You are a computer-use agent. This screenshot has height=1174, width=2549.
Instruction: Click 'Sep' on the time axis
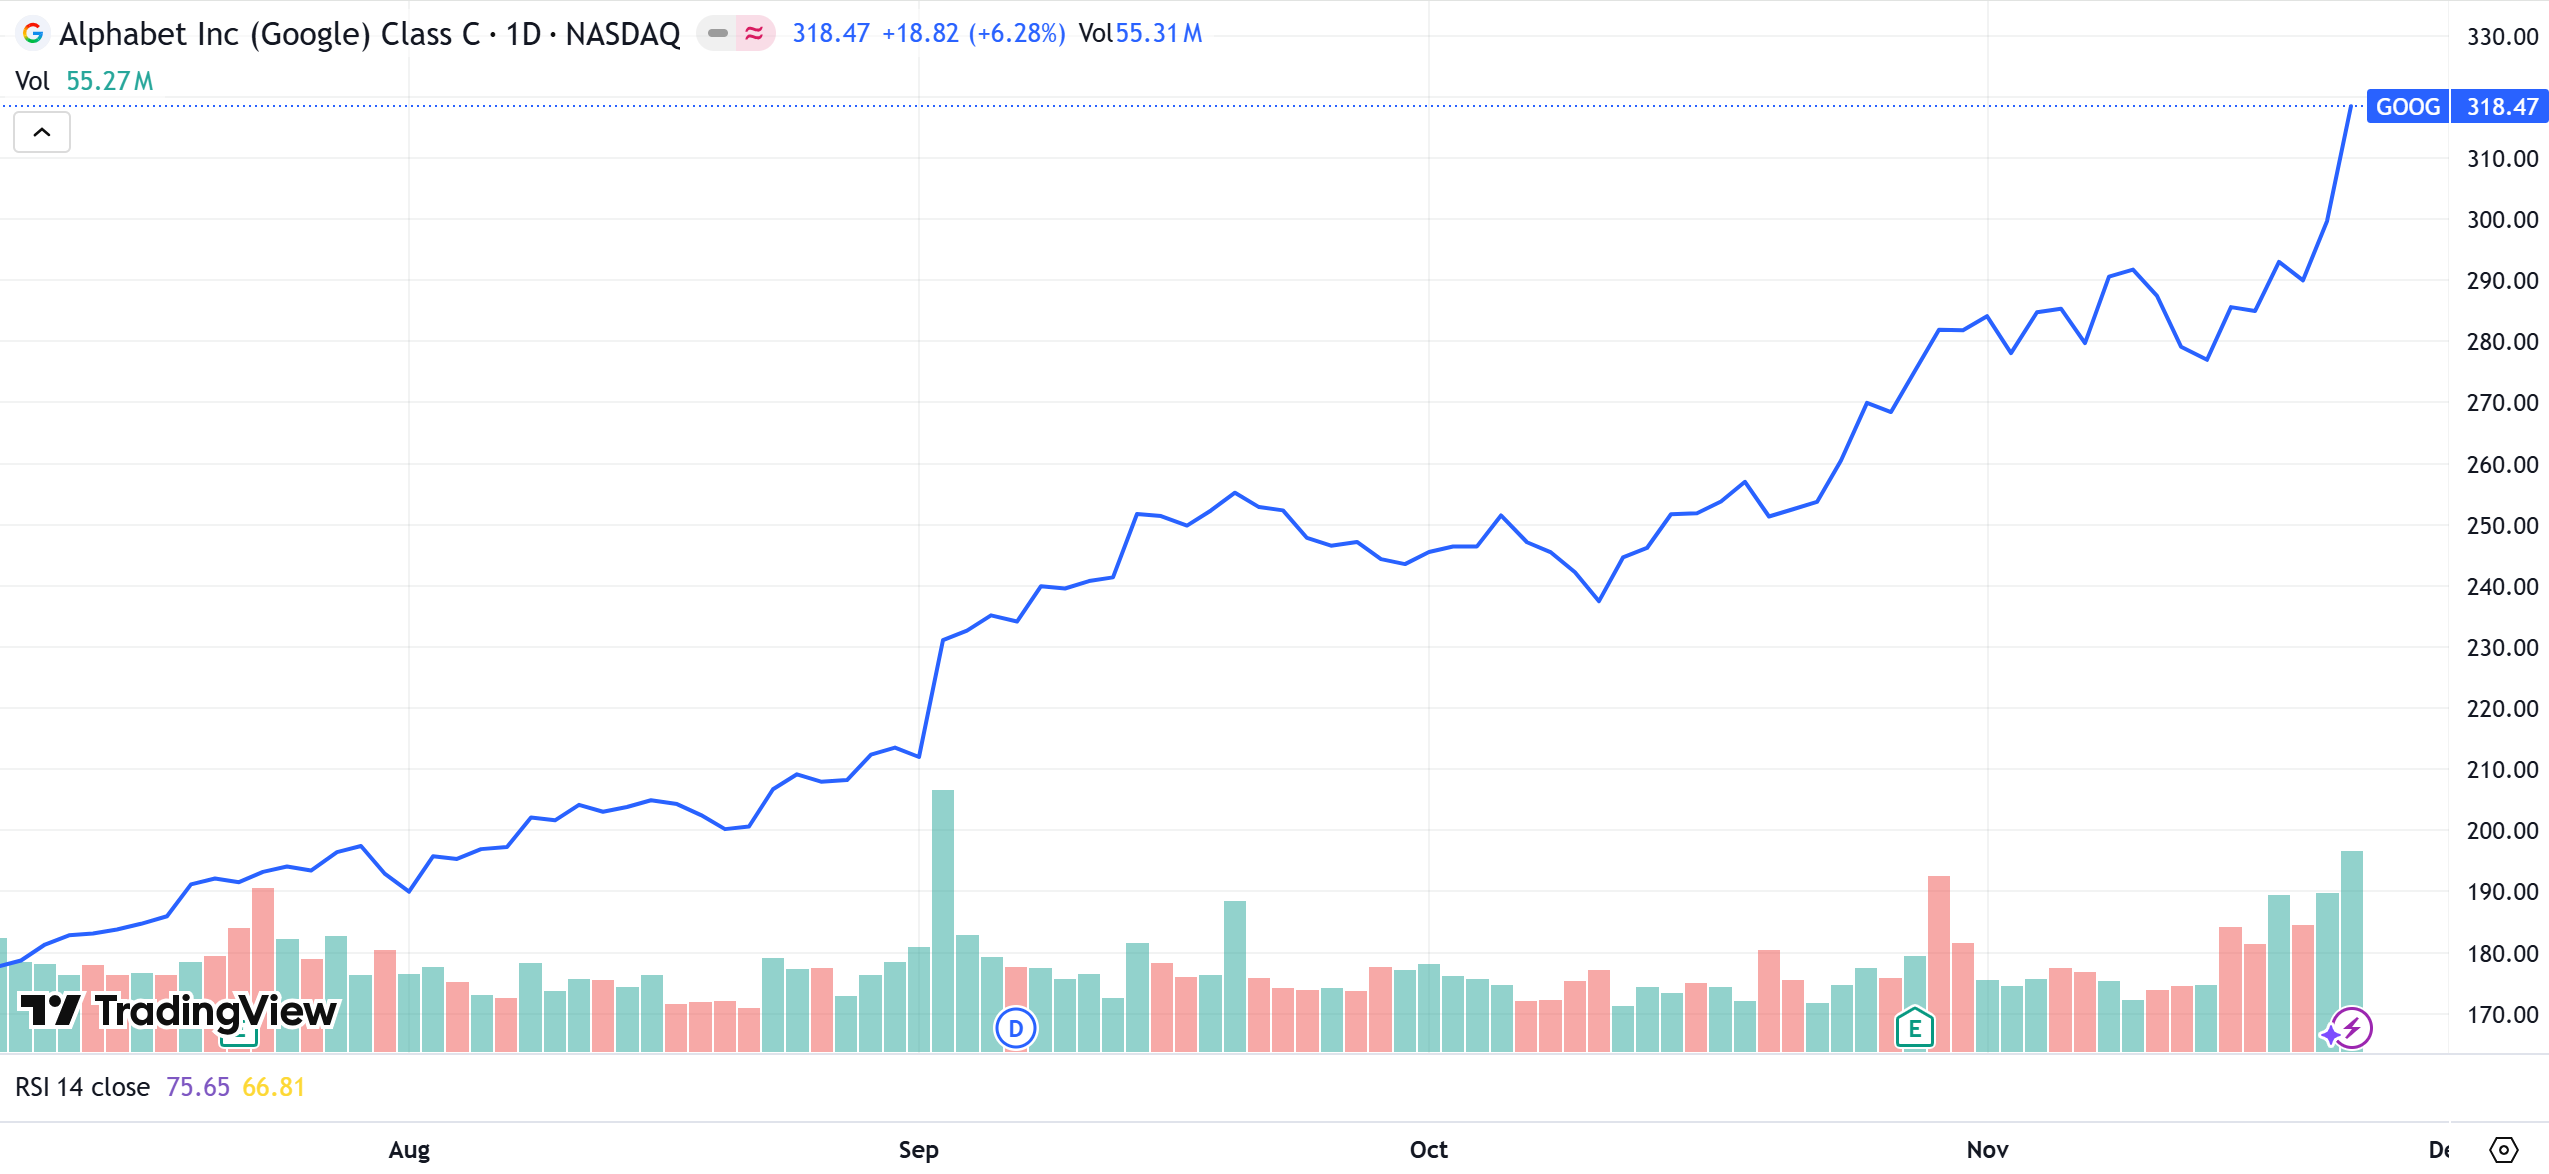pyautogui.click(x=918, y=1150)
